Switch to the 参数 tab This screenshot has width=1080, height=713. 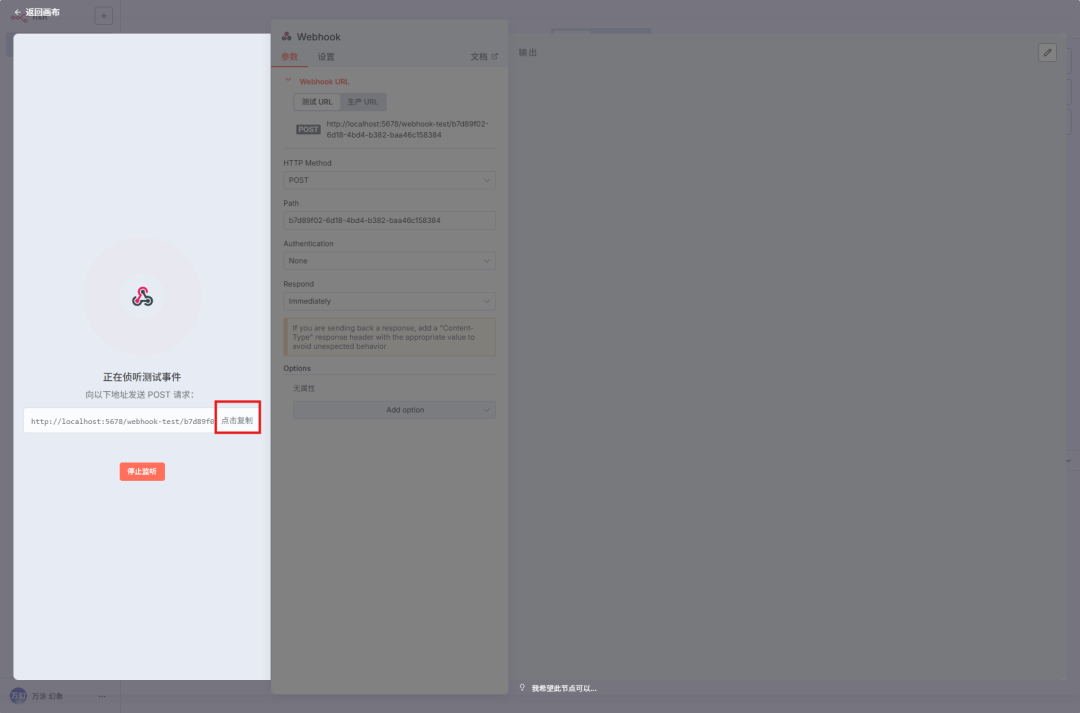(x=290, y=57)
